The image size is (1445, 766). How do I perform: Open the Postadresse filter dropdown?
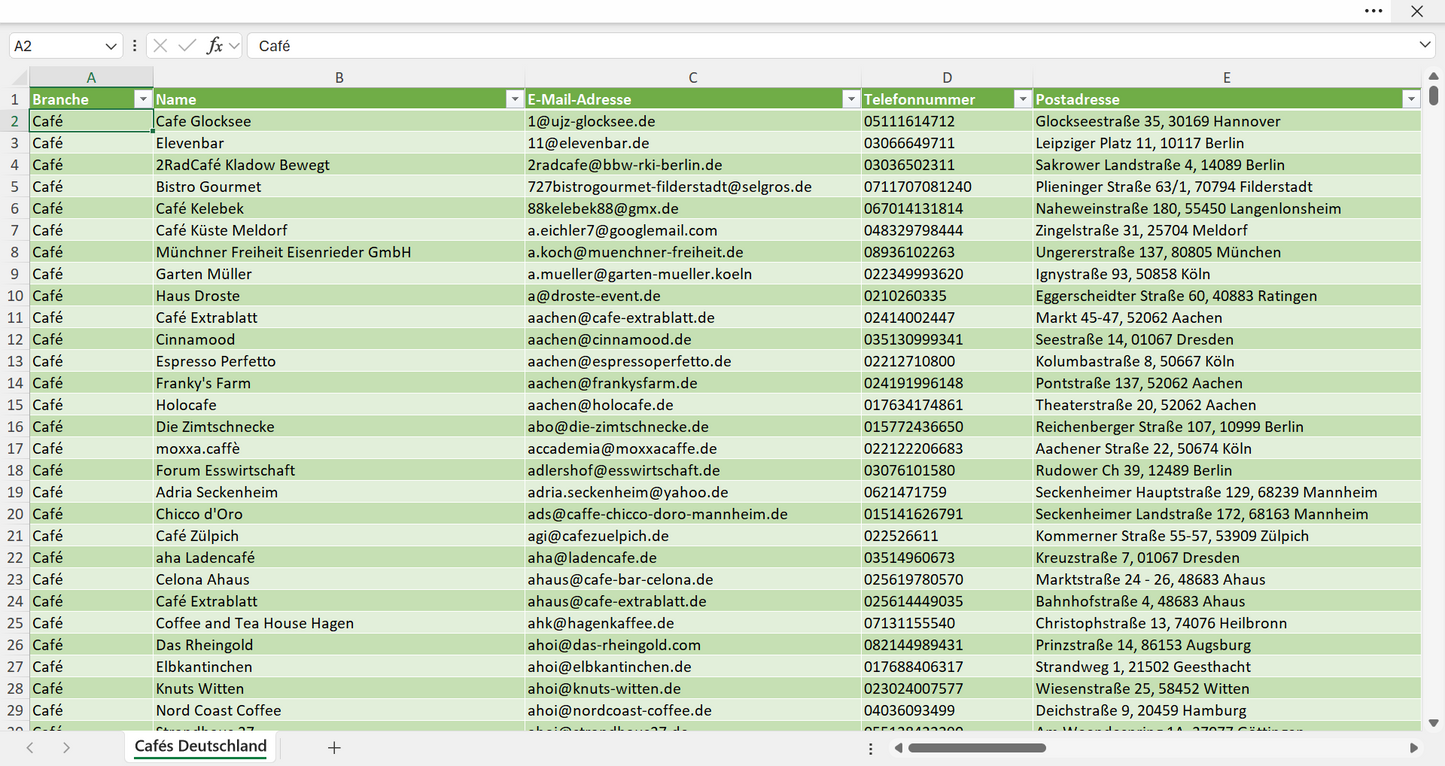click(x=1411, y=99)
